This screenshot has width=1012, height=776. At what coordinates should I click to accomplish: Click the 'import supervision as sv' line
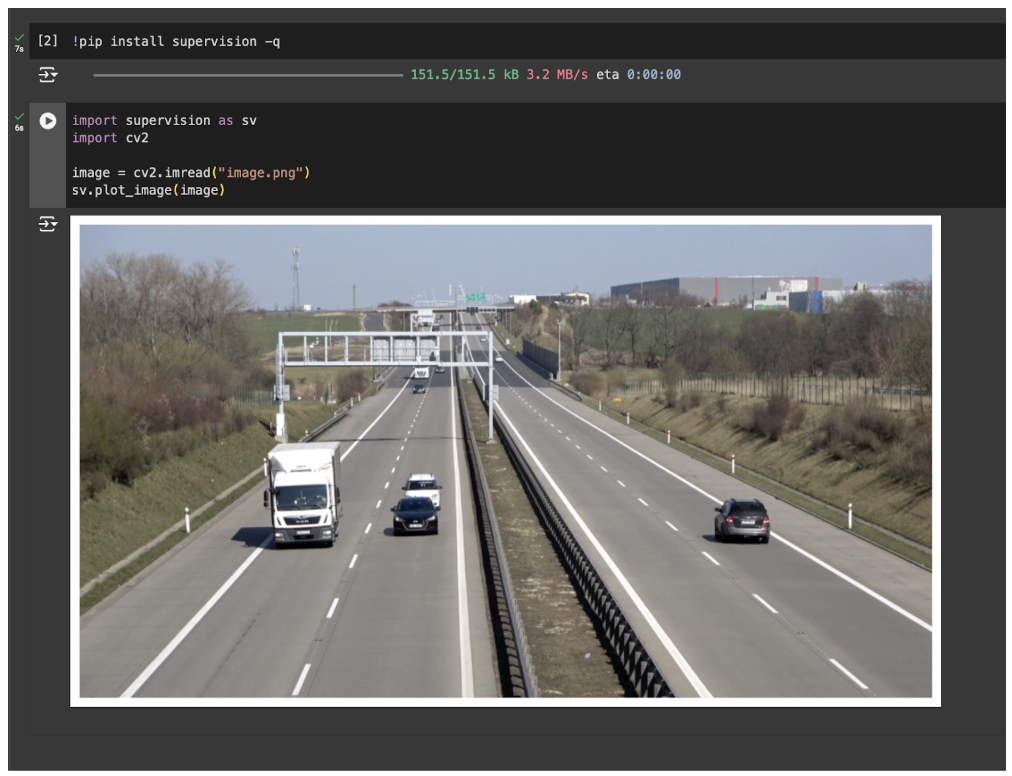coord(164,120)
